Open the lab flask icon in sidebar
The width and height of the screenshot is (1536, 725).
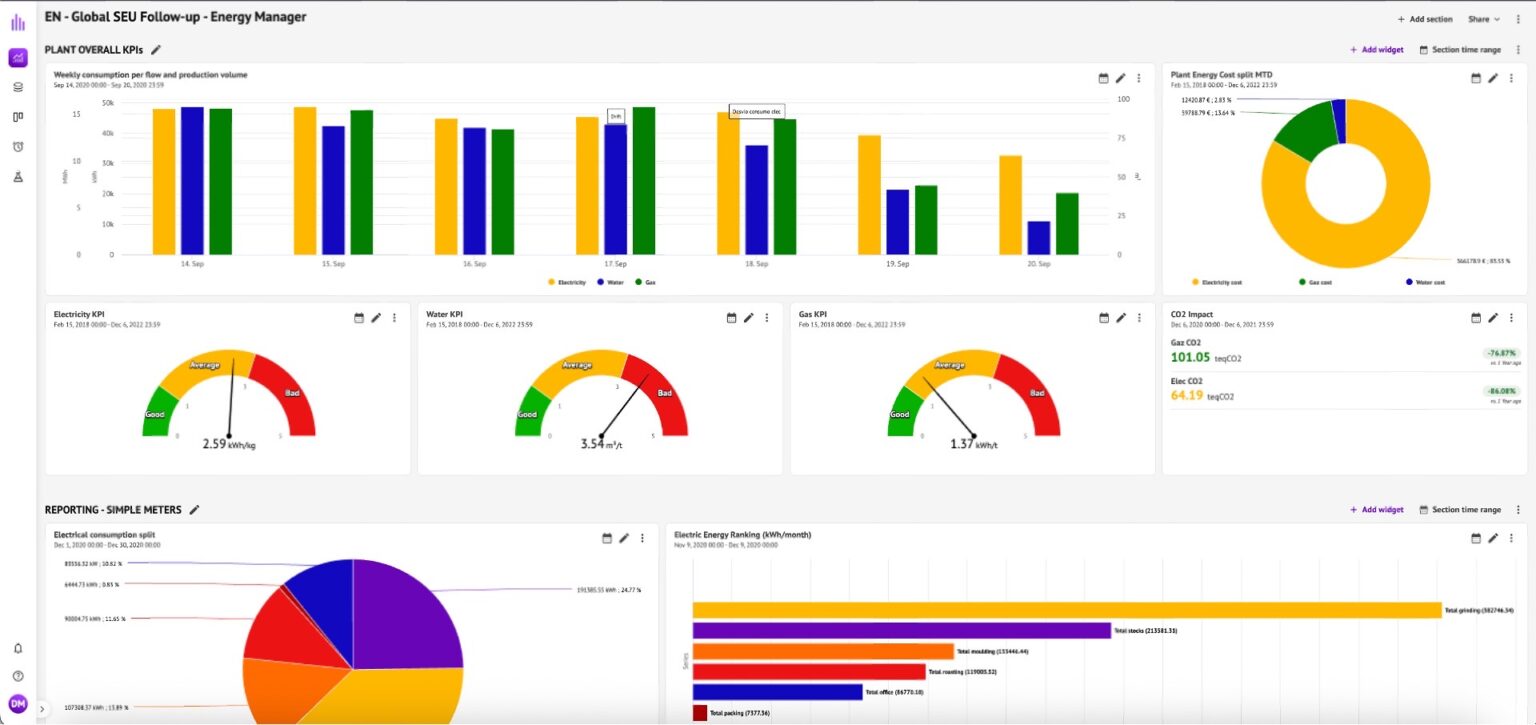click(18, 176)
